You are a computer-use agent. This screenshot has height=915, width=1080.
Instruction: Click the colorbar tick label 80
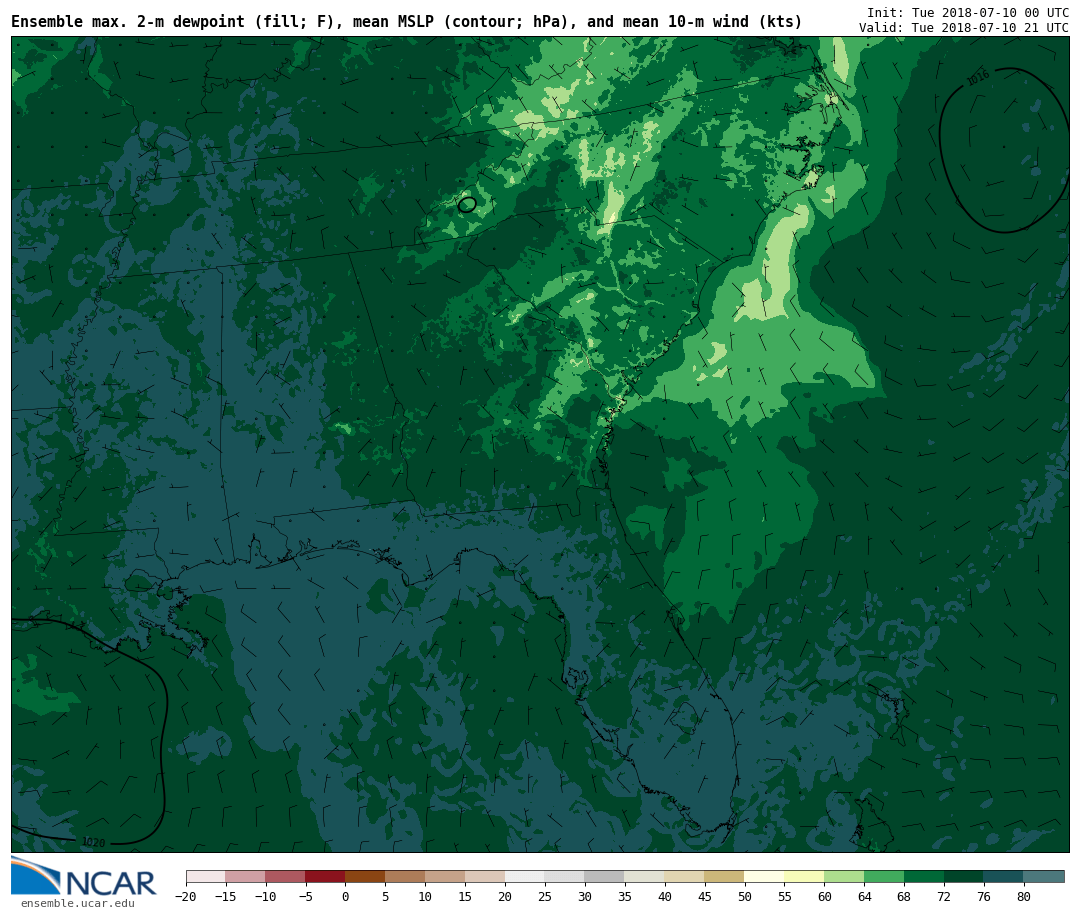pos(1023,897)
